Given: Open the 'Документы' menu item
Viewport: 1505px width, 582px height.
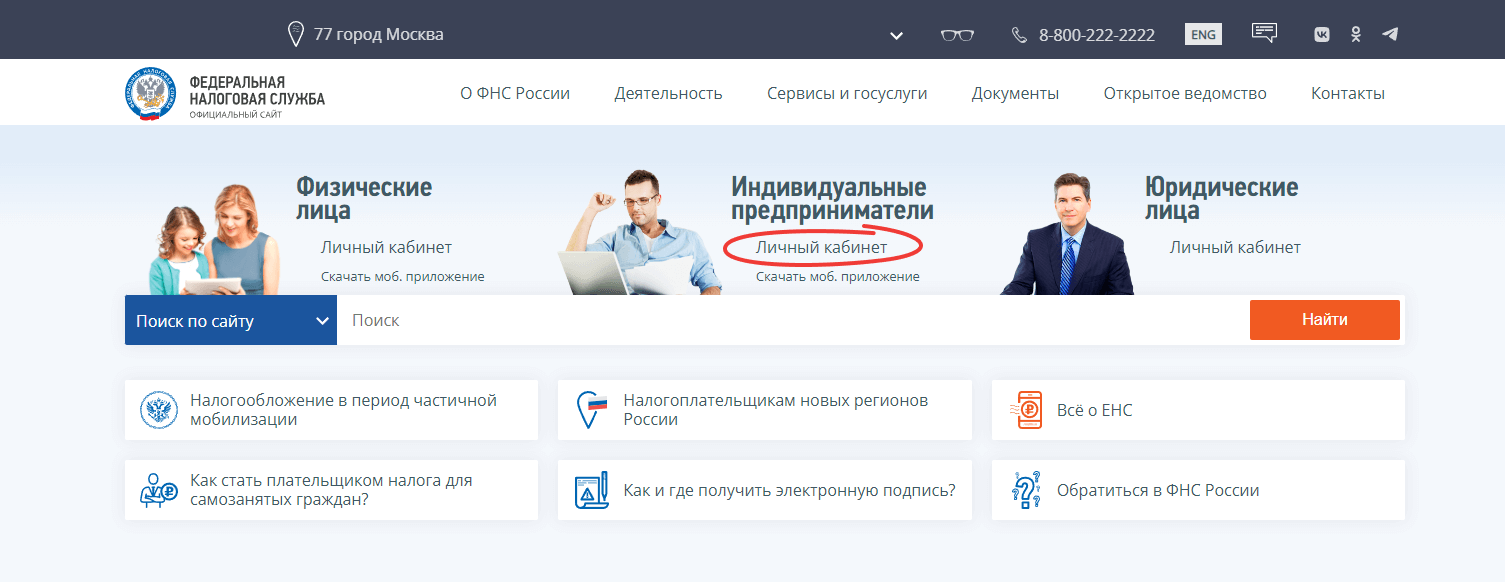Looking at the screenshot, I should 1015,93.
